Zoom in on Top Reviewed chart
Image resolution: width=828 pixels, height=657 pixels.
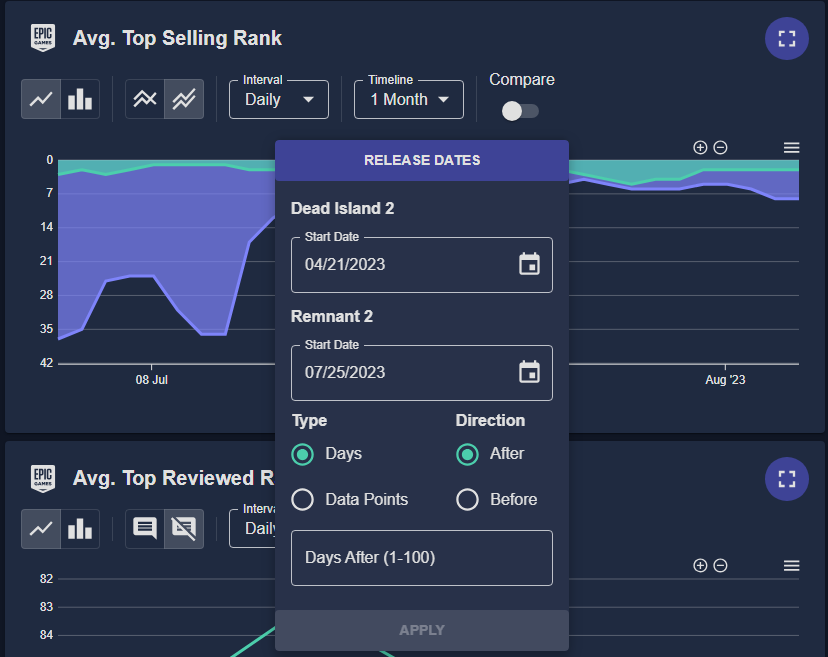pyautogui.click(x=700, y=566)
